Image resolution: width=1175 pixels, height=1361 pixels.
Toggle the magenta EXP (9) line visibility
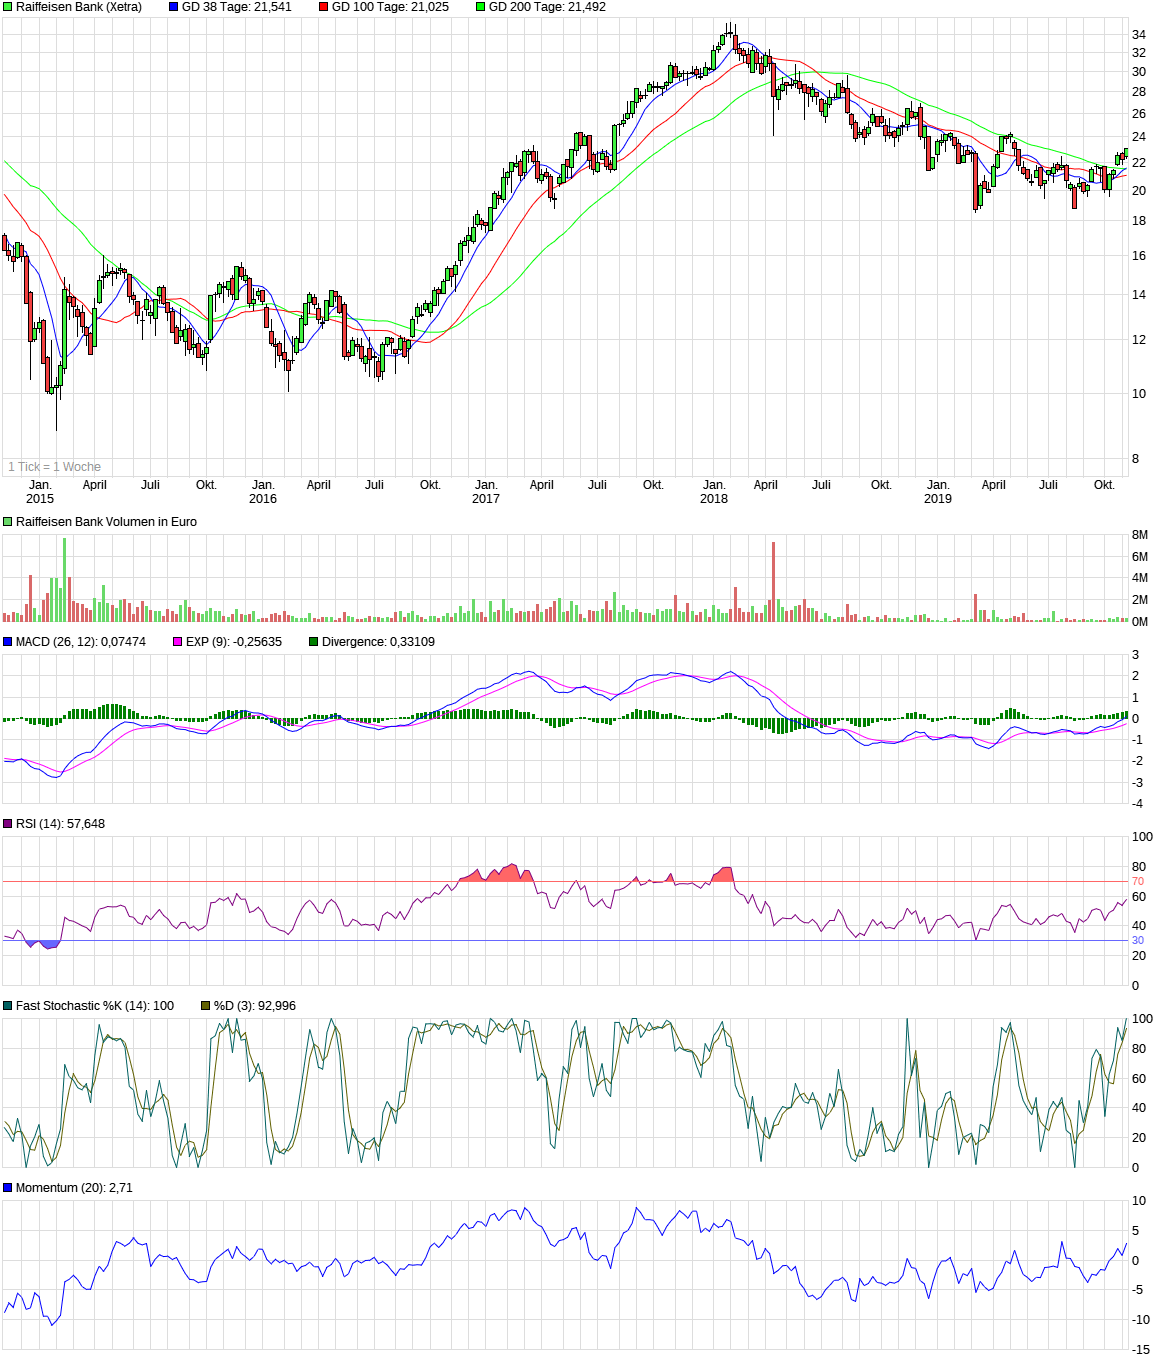176,641
